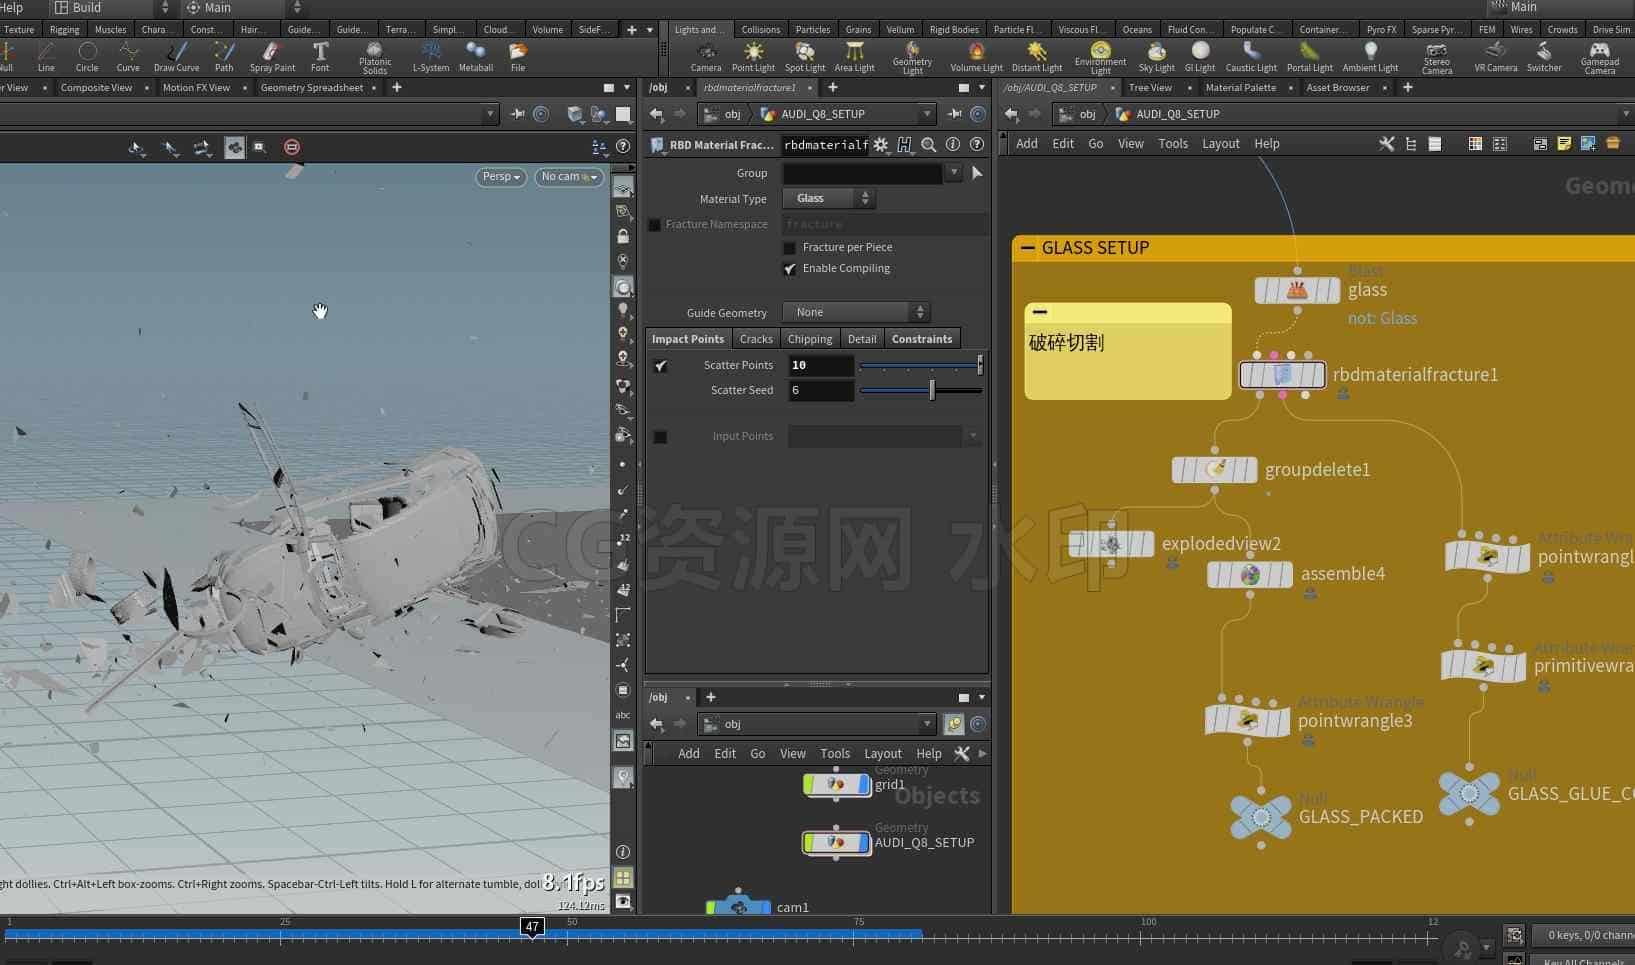Image resolution: width=1635 pixels, height=965 pixels.
Task: Open the Guide Geometry dropdown
Action: point(856,313)
